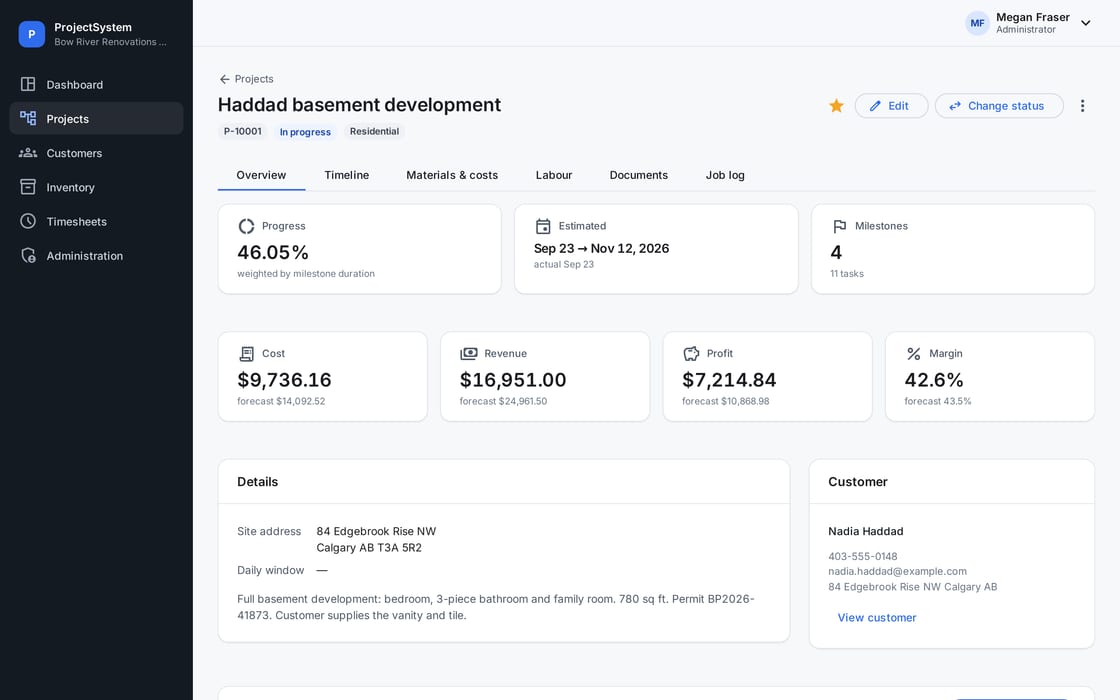The image size is (1120, 700).
Task: Click phone number 403-555-0148
Action: (863, 556)
